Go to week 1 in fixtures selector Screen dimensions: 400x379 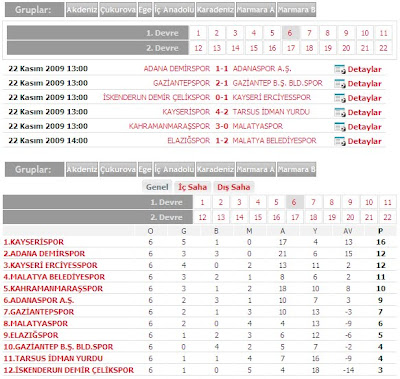pyautogui.click(x=198, y=33)
